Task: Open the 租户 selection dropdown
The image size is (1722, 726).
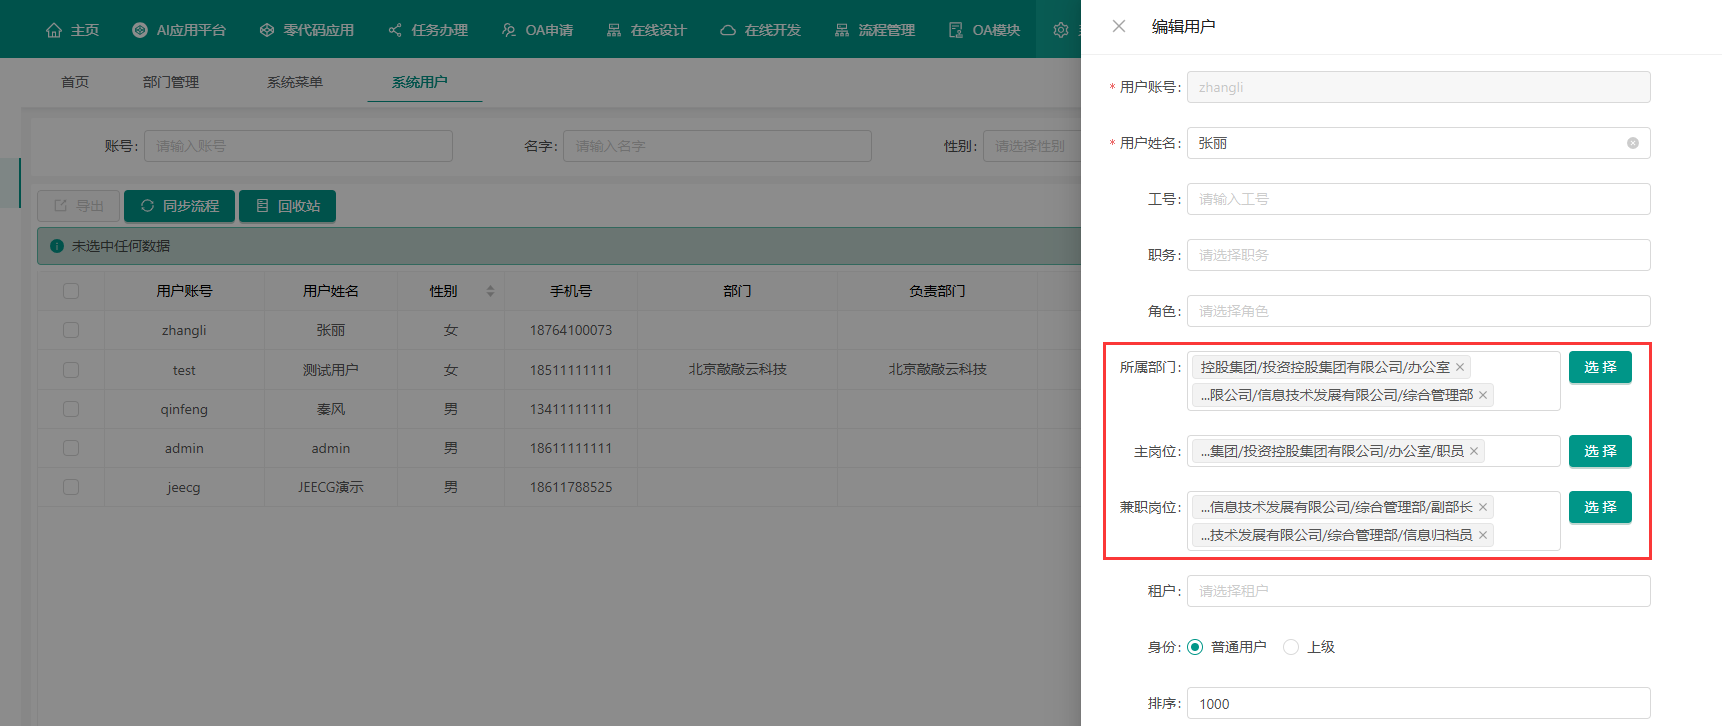Action: click(1418, 591)
